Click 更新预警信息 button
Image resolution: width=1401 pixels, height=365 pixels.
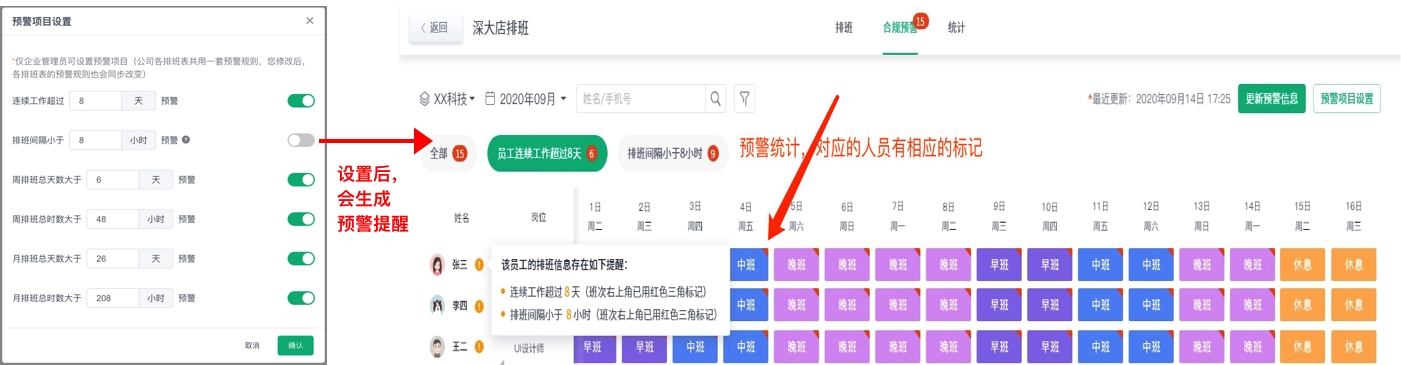coord(1272,98)
